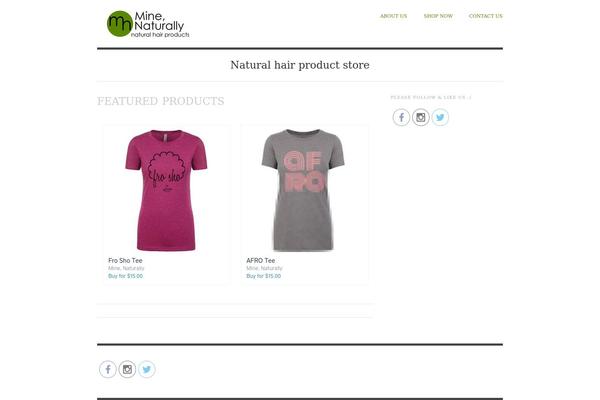Click the Natural hair product store heading
Viewport: 600px width, 400px height.
tap(300, 65)
